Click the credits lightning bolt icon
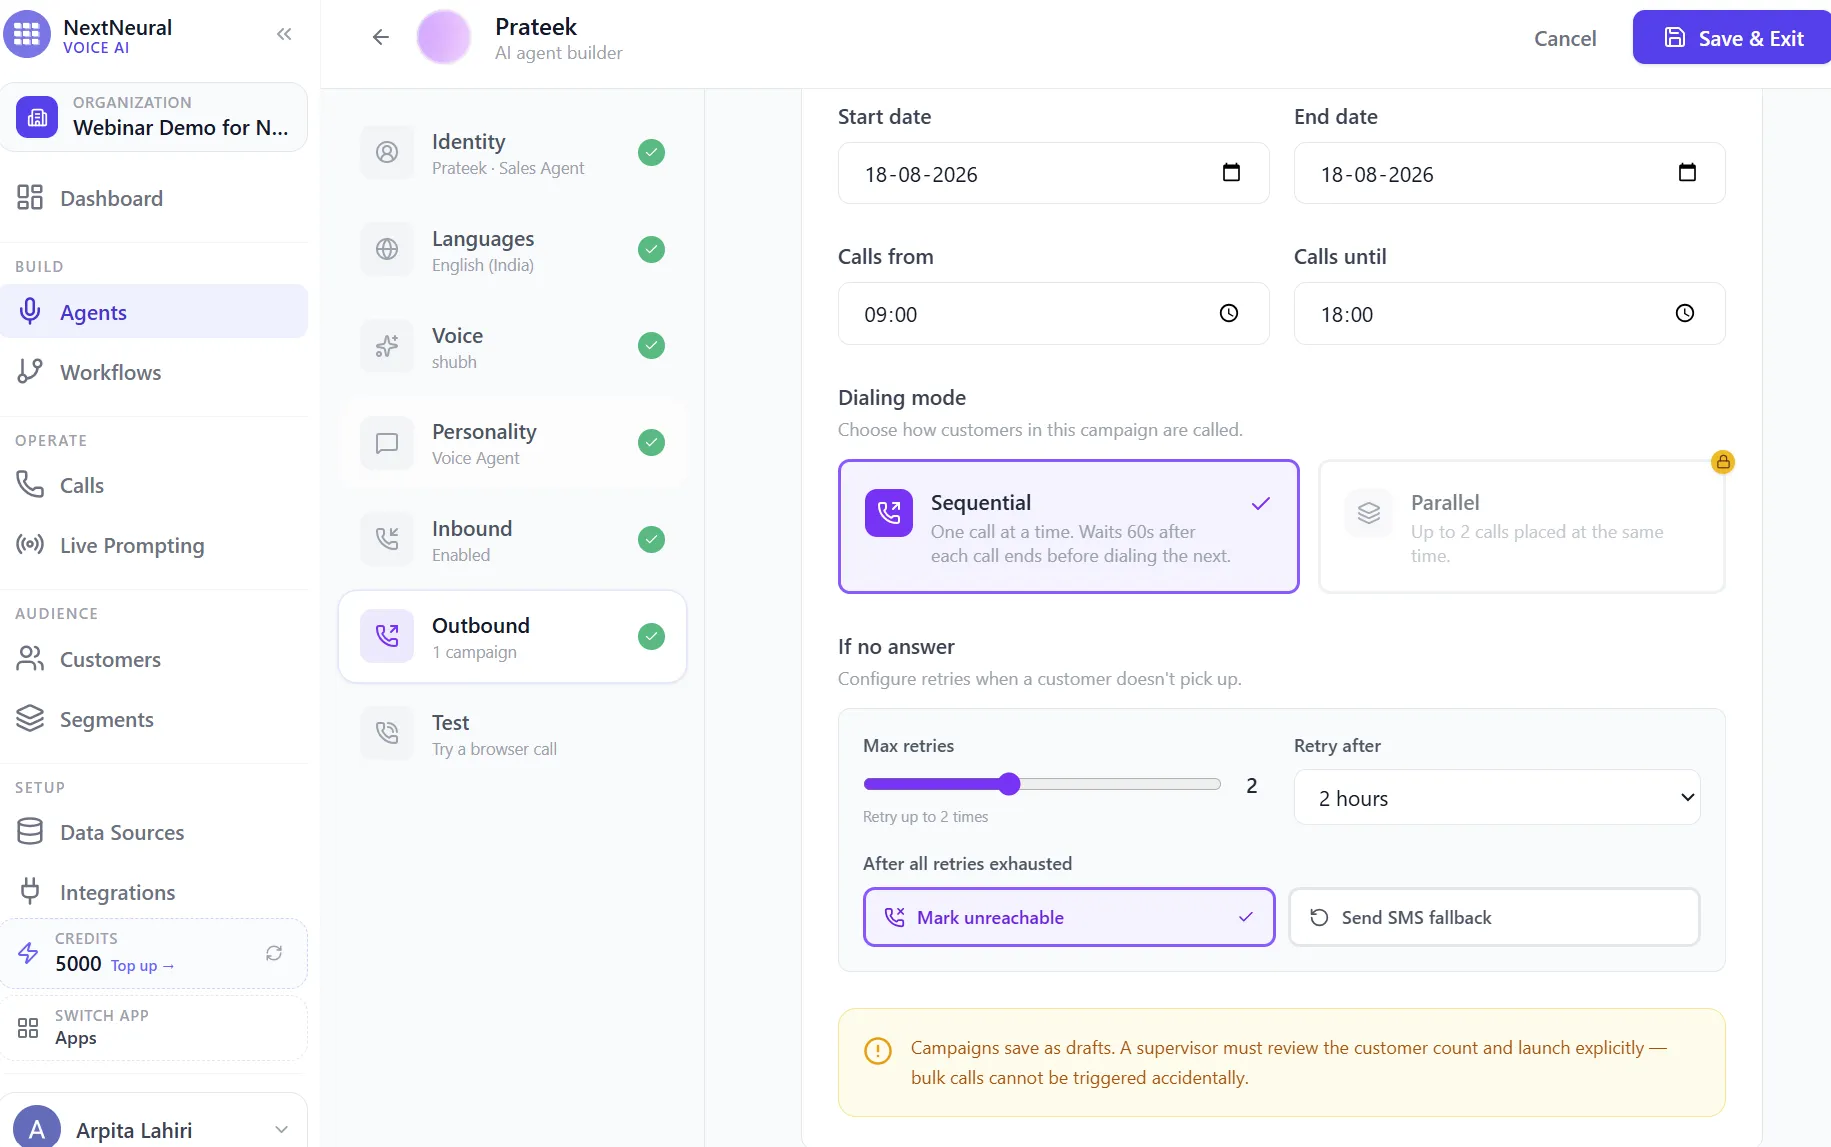The width and height of the screenshot is (1831, 1147). coord(29,953)
